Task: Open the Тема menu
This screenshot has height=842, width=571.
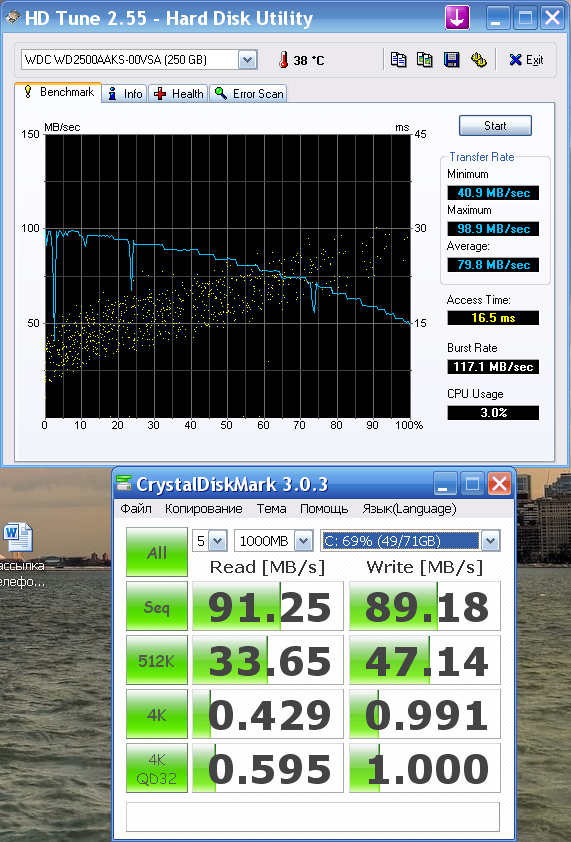Action: click(x=271, y=509)
